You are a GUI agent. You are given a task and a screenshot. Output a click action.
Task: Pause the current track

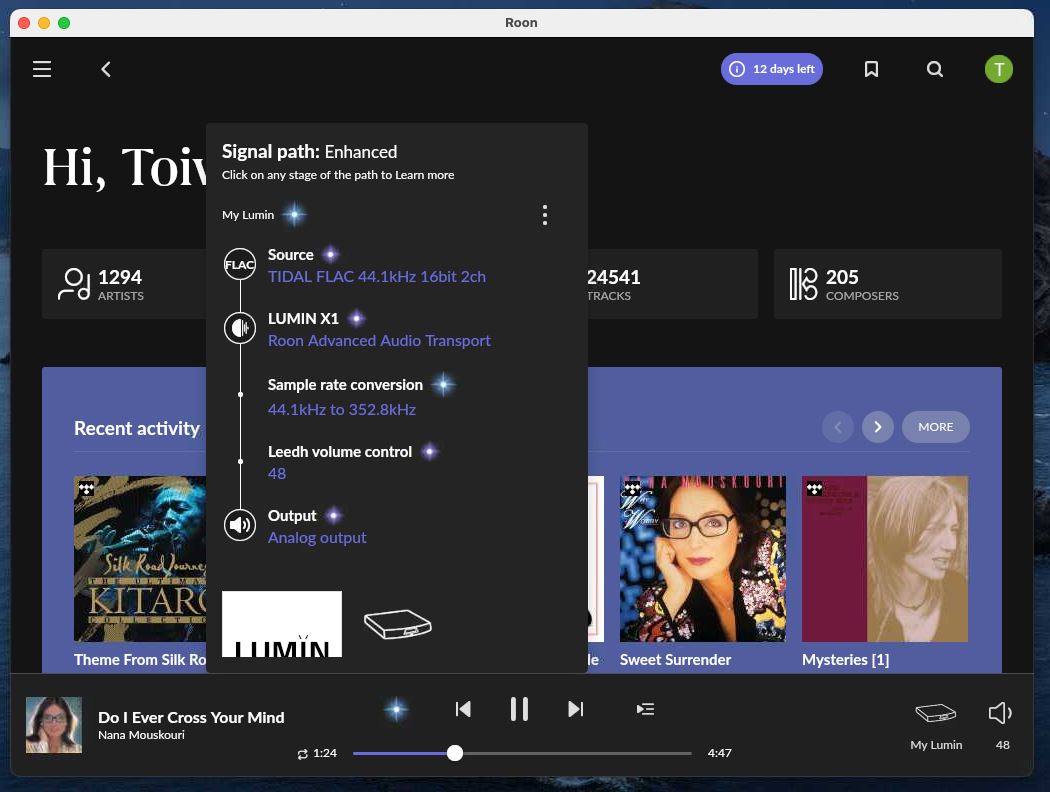tap(519, 709)
